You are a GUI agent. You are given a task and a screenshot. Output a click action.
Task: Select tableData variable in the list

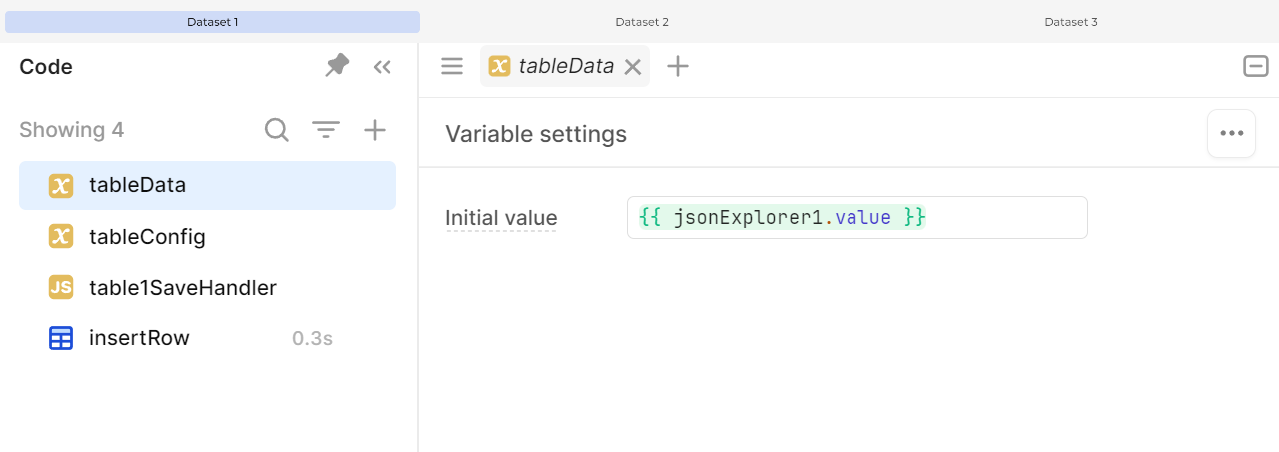[207, 185]
